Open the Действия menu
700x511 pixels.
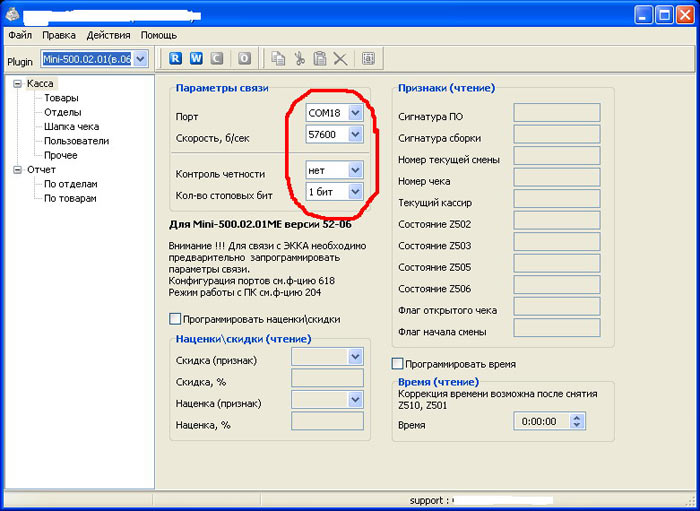[108, 35]
